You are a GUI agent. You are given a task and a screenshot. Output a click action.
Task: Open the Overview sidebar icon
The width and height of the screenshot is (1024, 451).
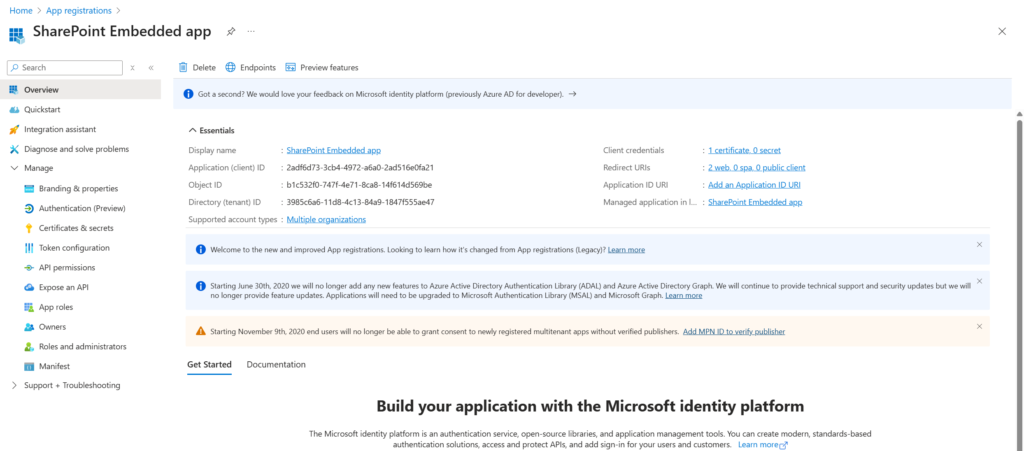[x=14, y=89]
